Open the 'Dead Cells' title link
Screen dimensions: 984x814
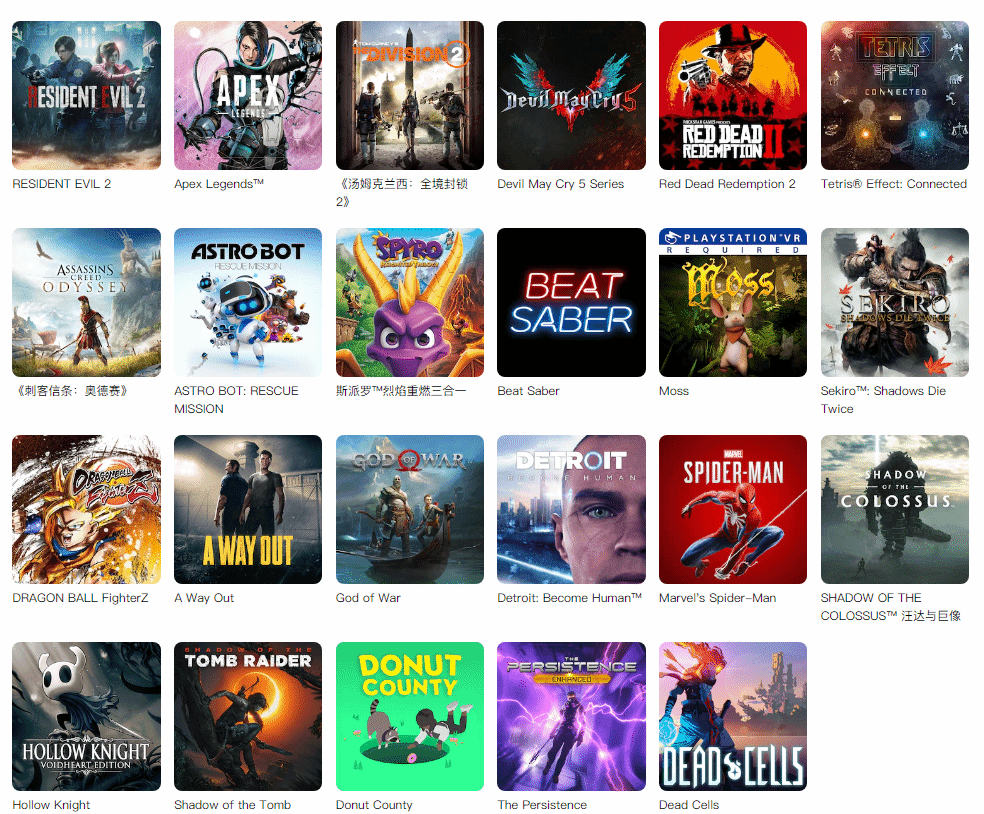tap(688, 805)
